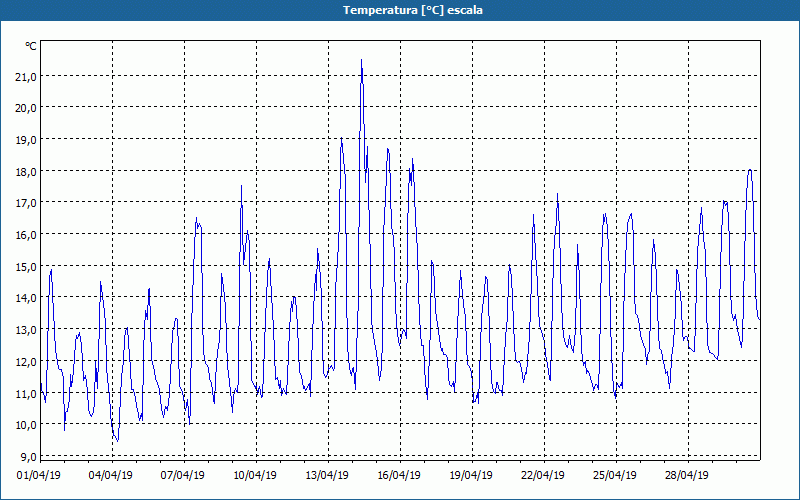
Task: Select the 12,0 axis value
Action: [x=26, y=362]
